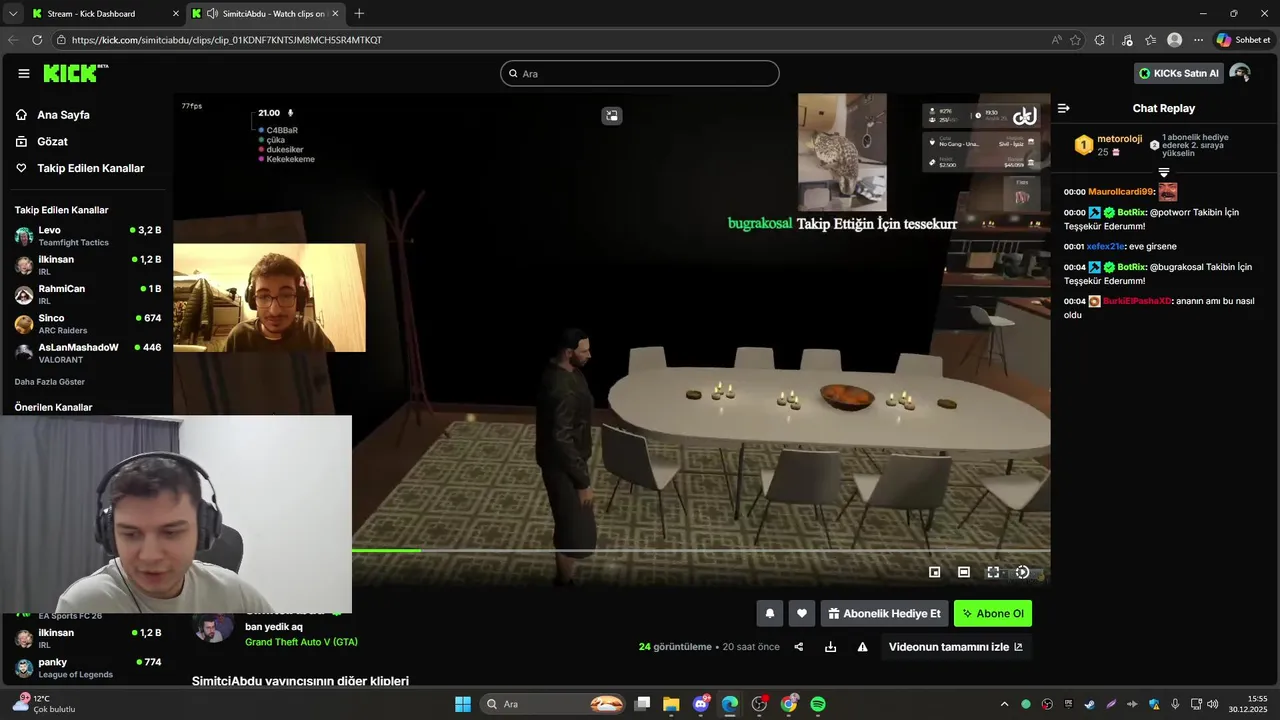The width and height of the screenshot is (1280, 720).
Task: Download the clip
Action: [x=830, y=647]
